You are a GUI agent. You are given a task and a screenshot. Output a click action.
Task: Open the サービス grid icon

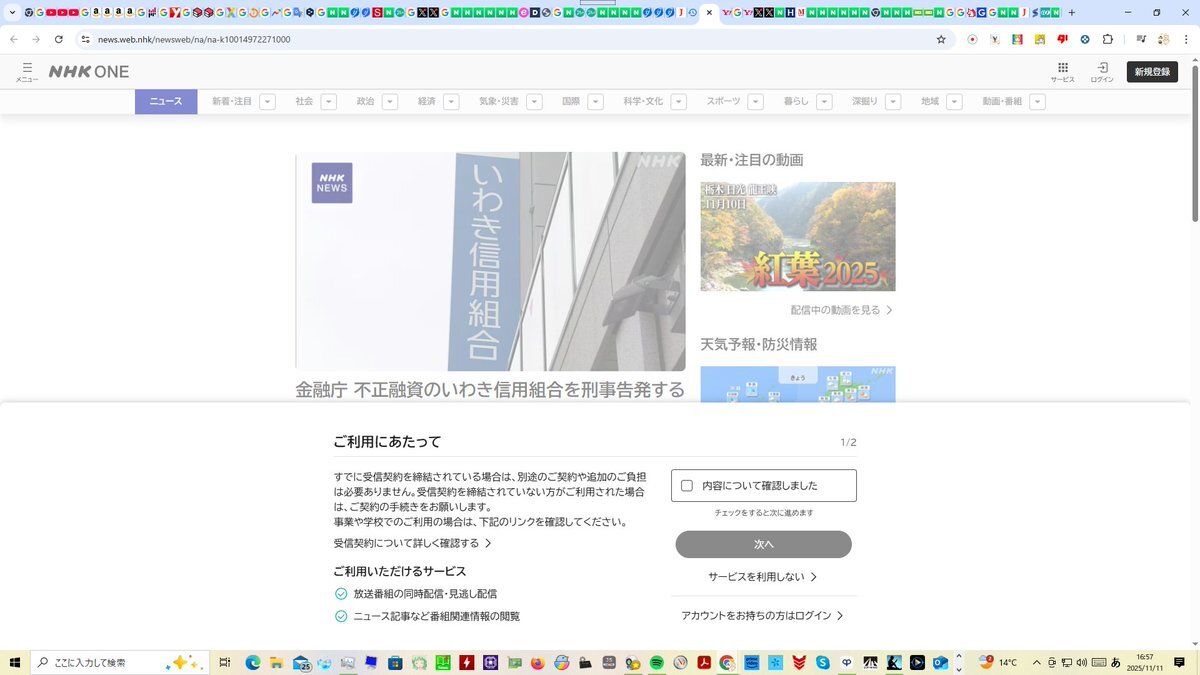[x=1062, y=71]
